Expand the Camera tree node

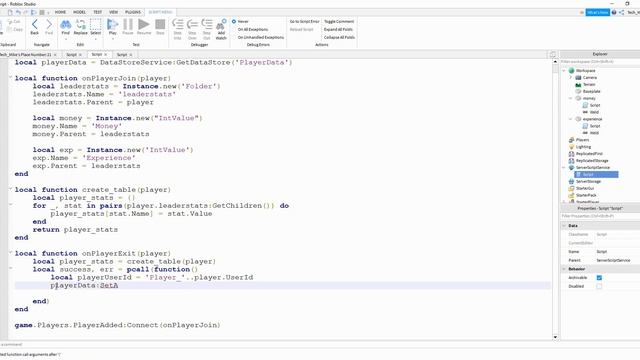pyautogui.click(x=571, y=78)
